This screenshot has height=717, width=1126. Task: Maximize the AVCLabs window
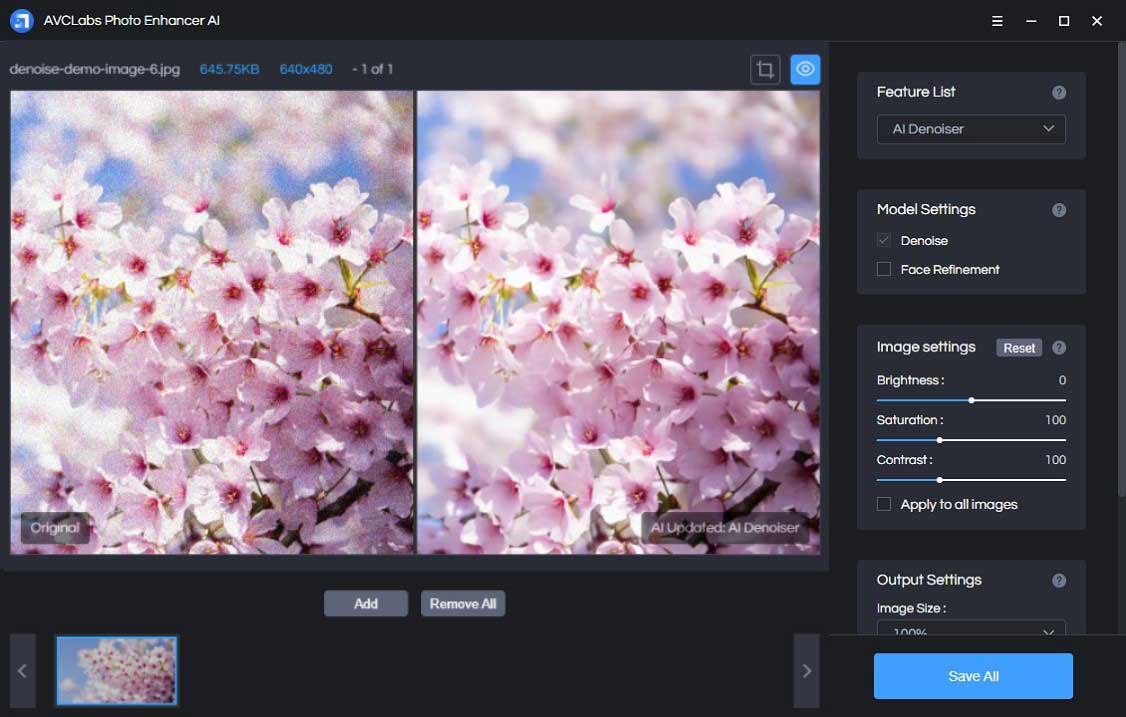pyautogui.click(x=1064, y=21)
